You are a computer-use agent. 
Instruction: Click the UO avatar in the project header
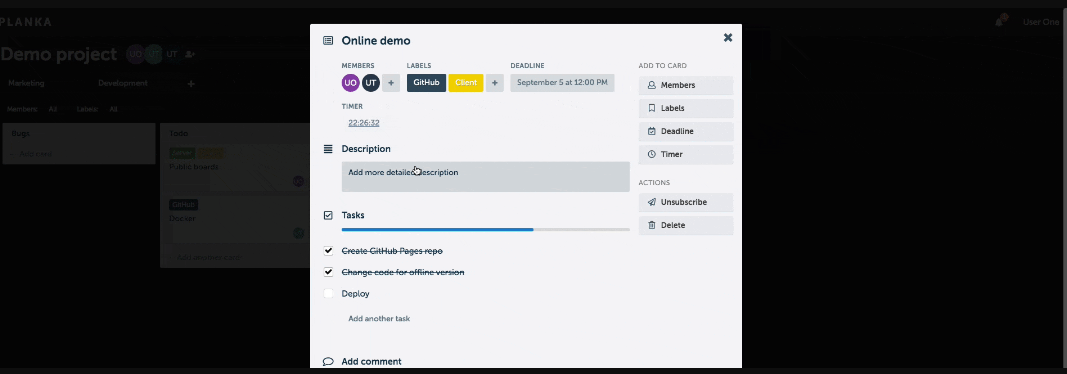[135, 54]
